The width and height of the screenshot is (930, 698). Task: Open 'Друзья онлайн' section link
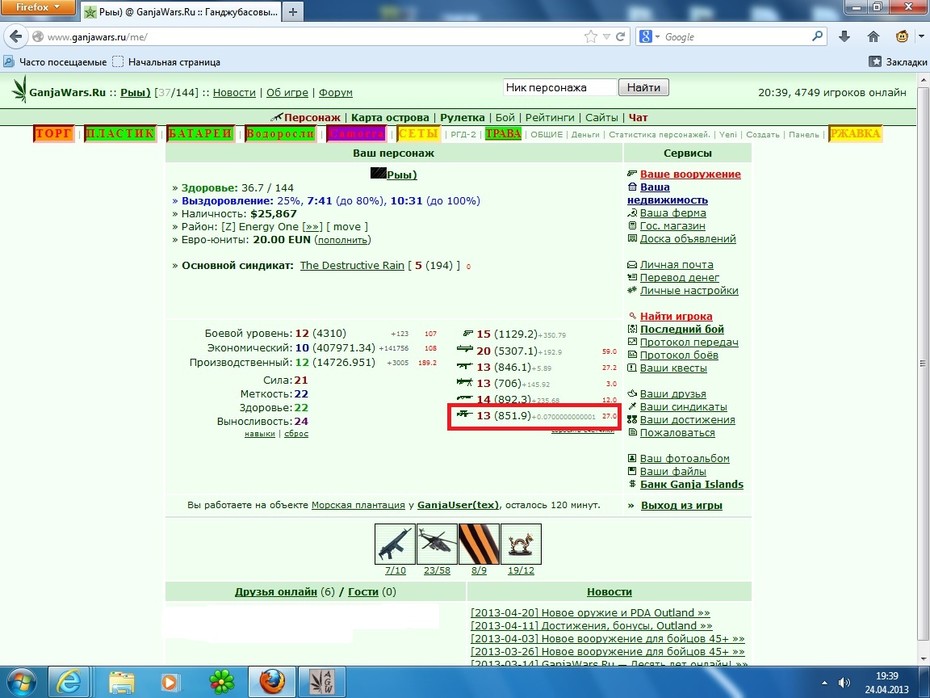click(276, 592)
